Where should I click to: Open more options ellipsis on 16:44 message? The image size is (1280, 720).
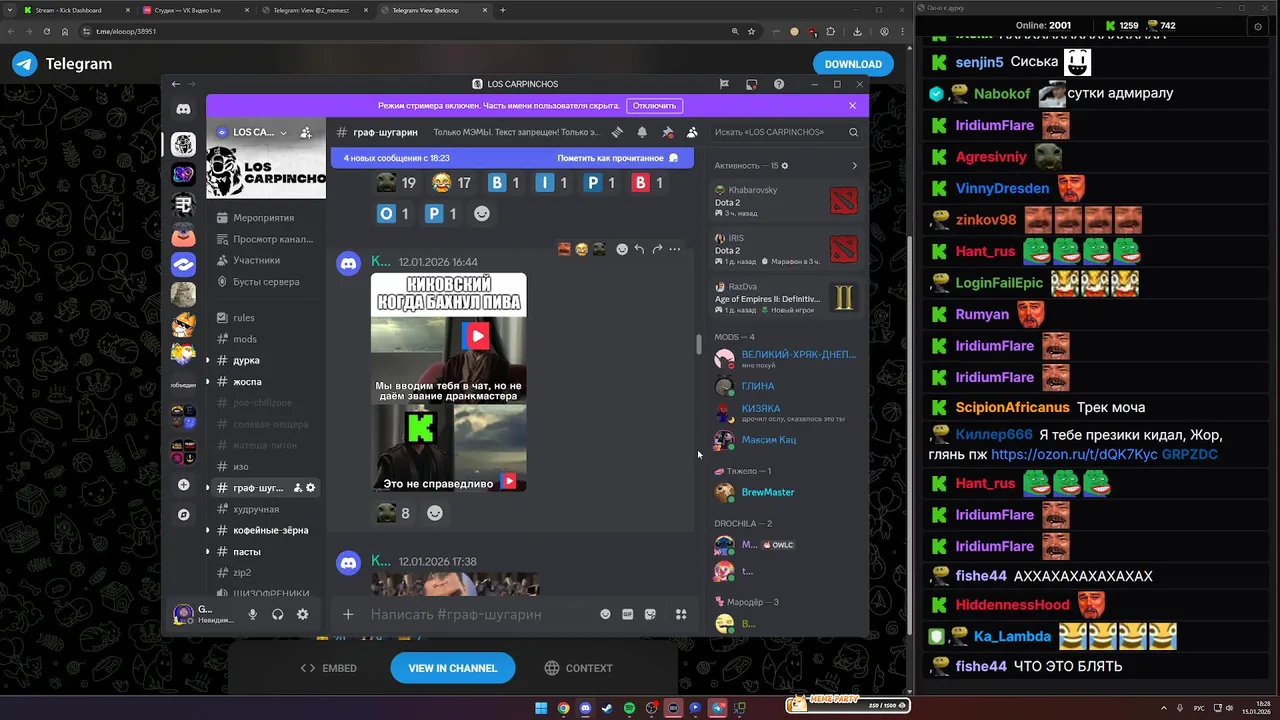click(x=675, y=249)
